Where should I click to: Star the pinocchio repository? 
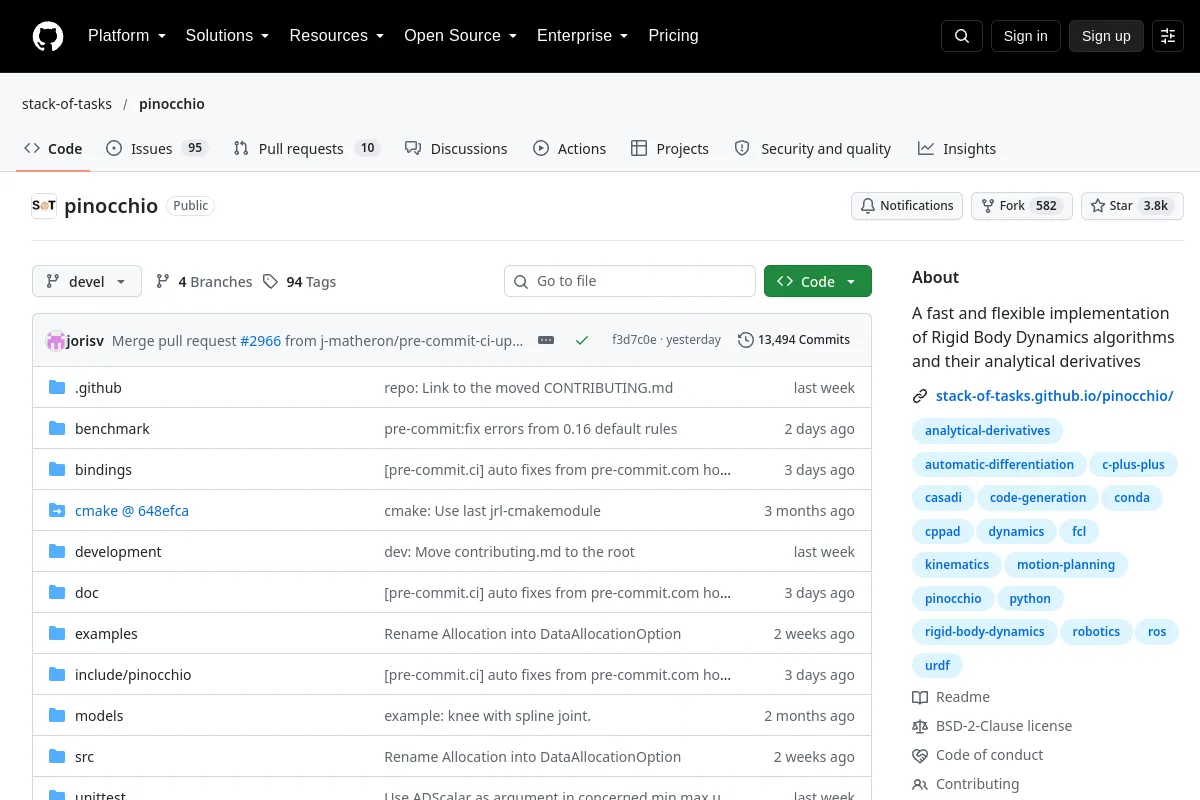1132,206
